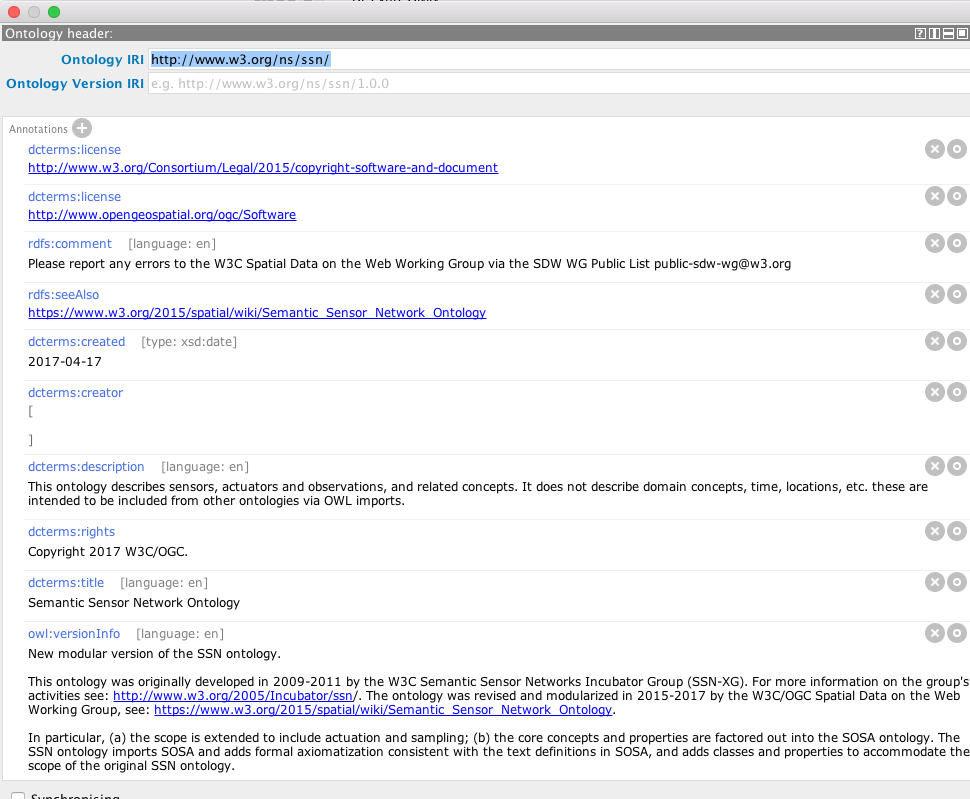Click the Ontology IRI field

pyautogui.click(x=559, y=59)
